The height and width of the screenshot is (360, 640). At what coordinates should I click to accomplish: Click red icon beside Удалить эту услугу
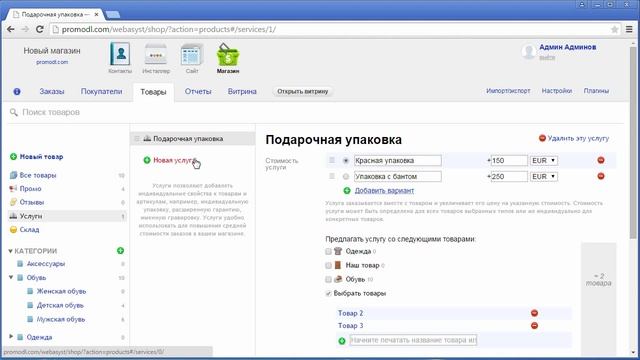click(x=542, y=138)
